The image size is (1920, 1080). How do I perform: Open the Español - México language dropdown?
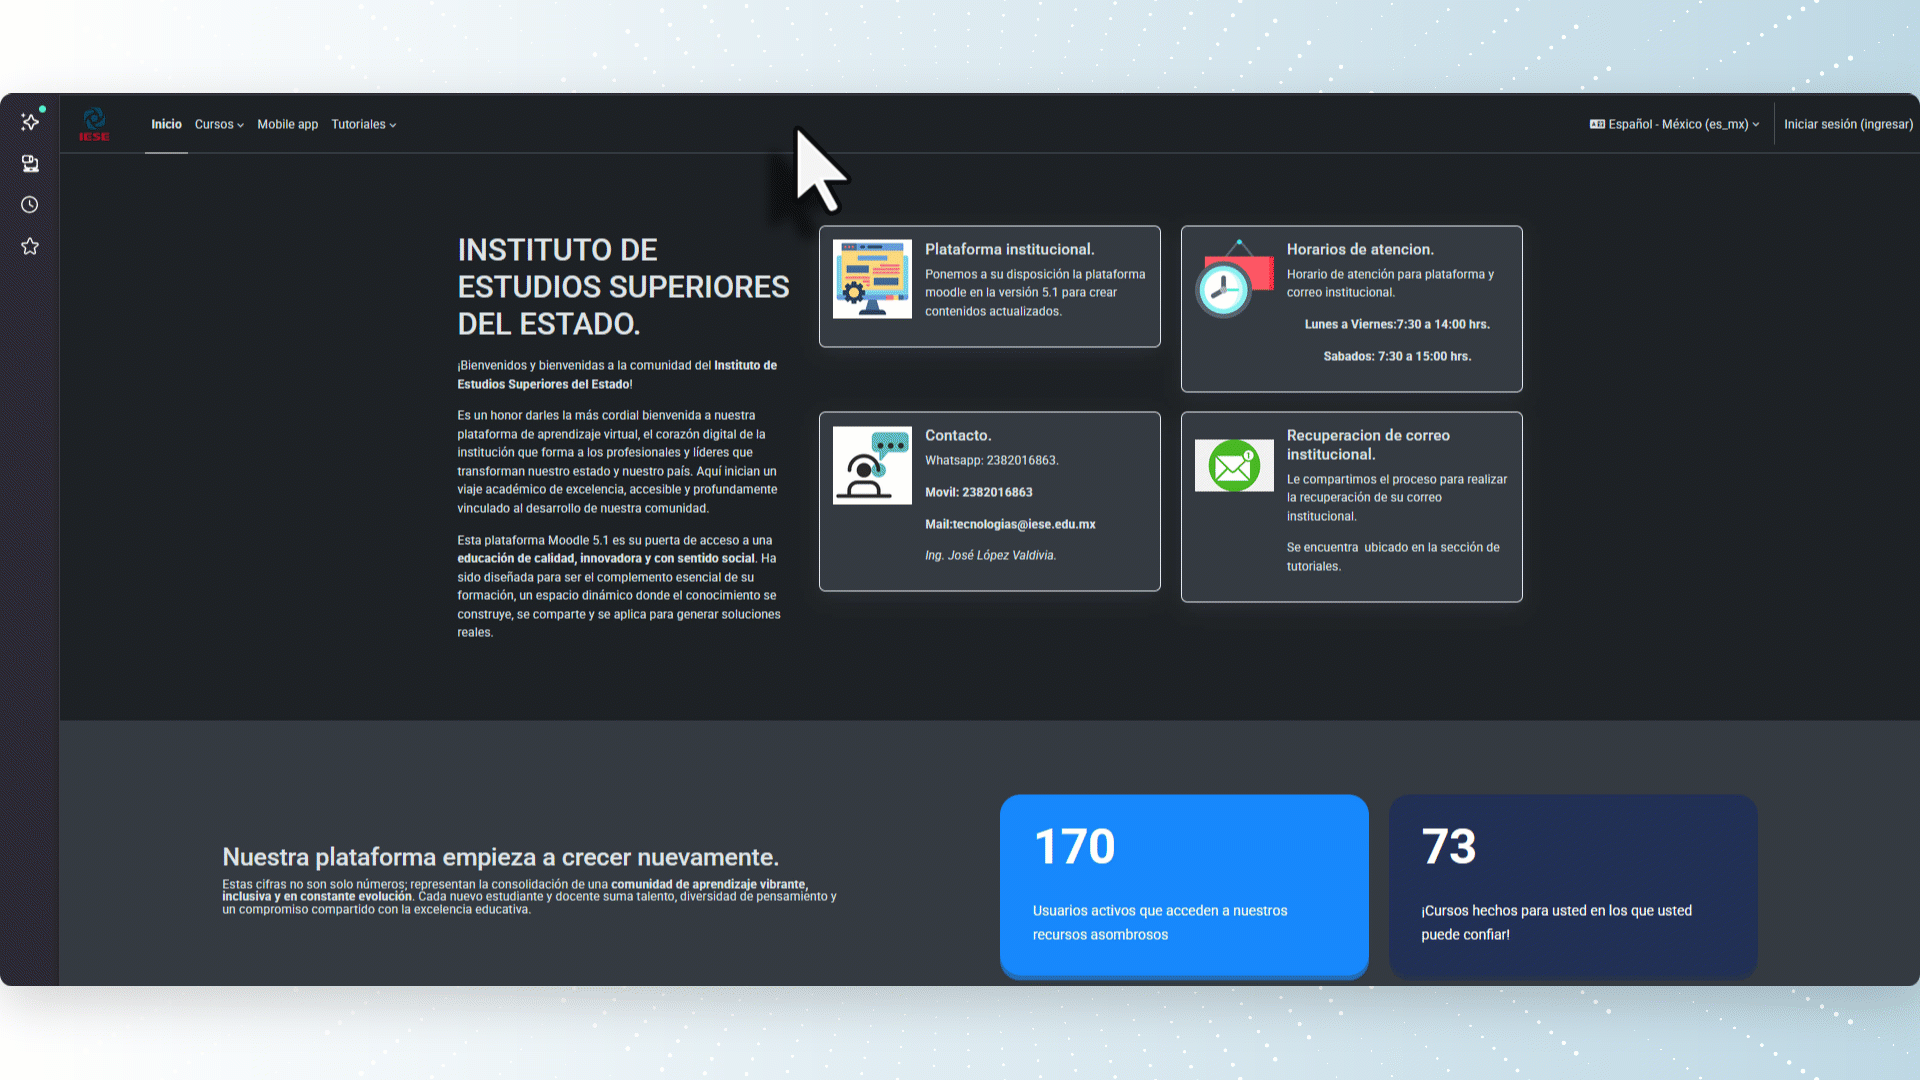(x=1682, y=123)
